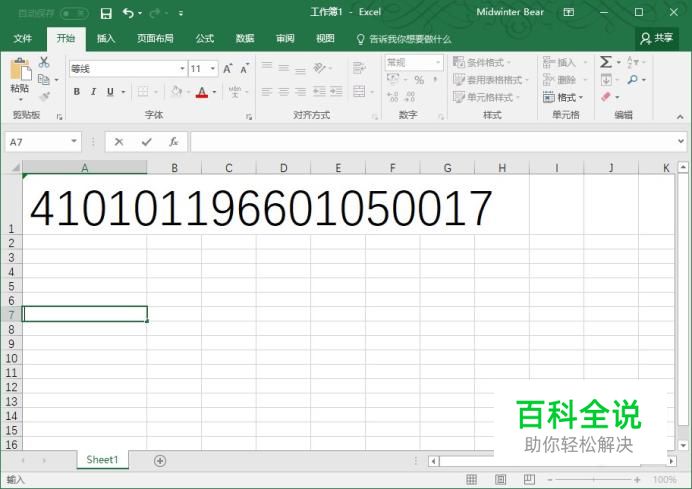Open the 格式 cells format dropdown

tap(563, 97)
